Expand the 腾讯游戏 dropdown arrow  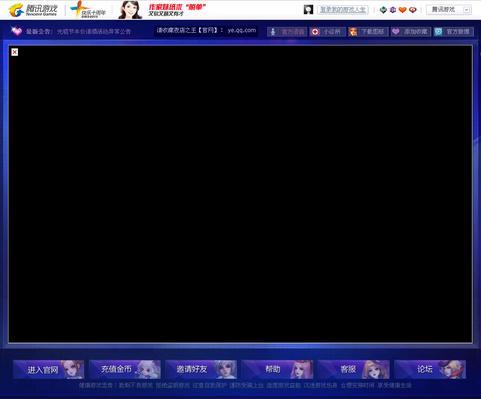(x=467, y=10)
